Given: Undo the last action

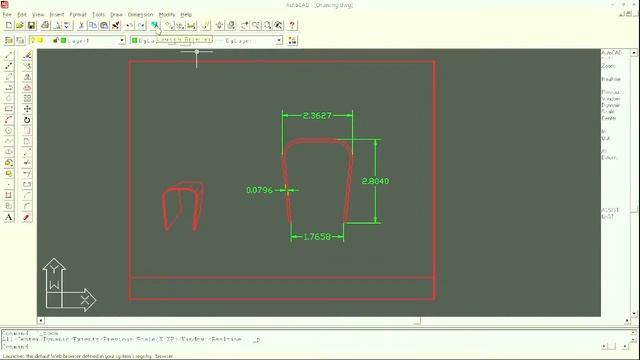Looking at the screenshot, I should click(130, 26).
